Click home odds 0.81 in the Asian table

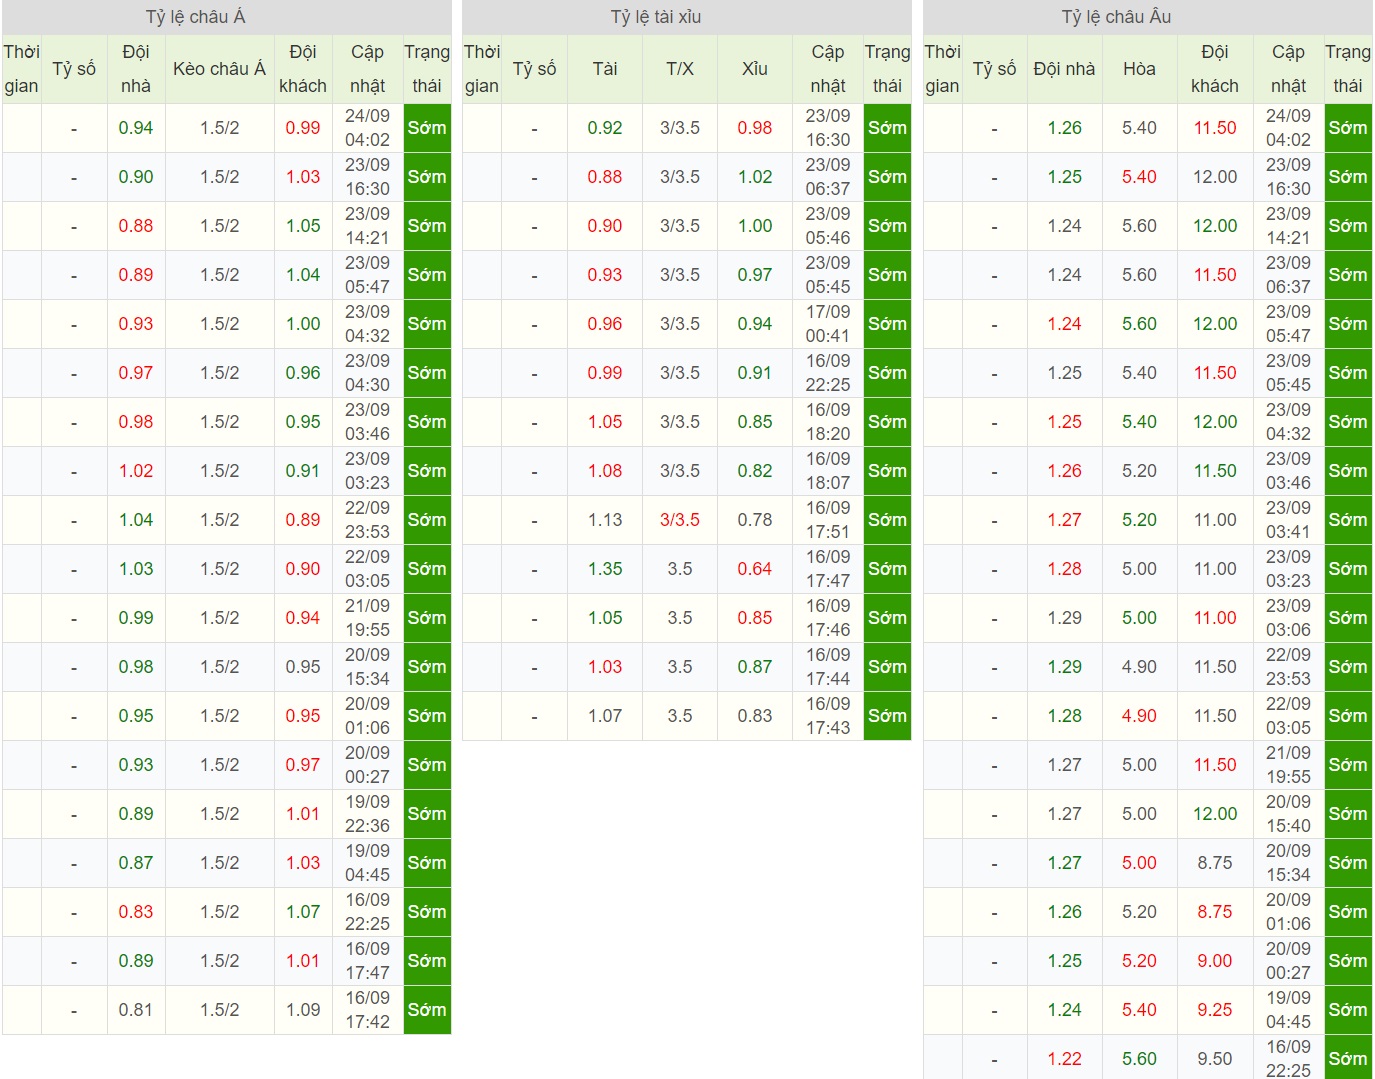tap(136, 1010)
